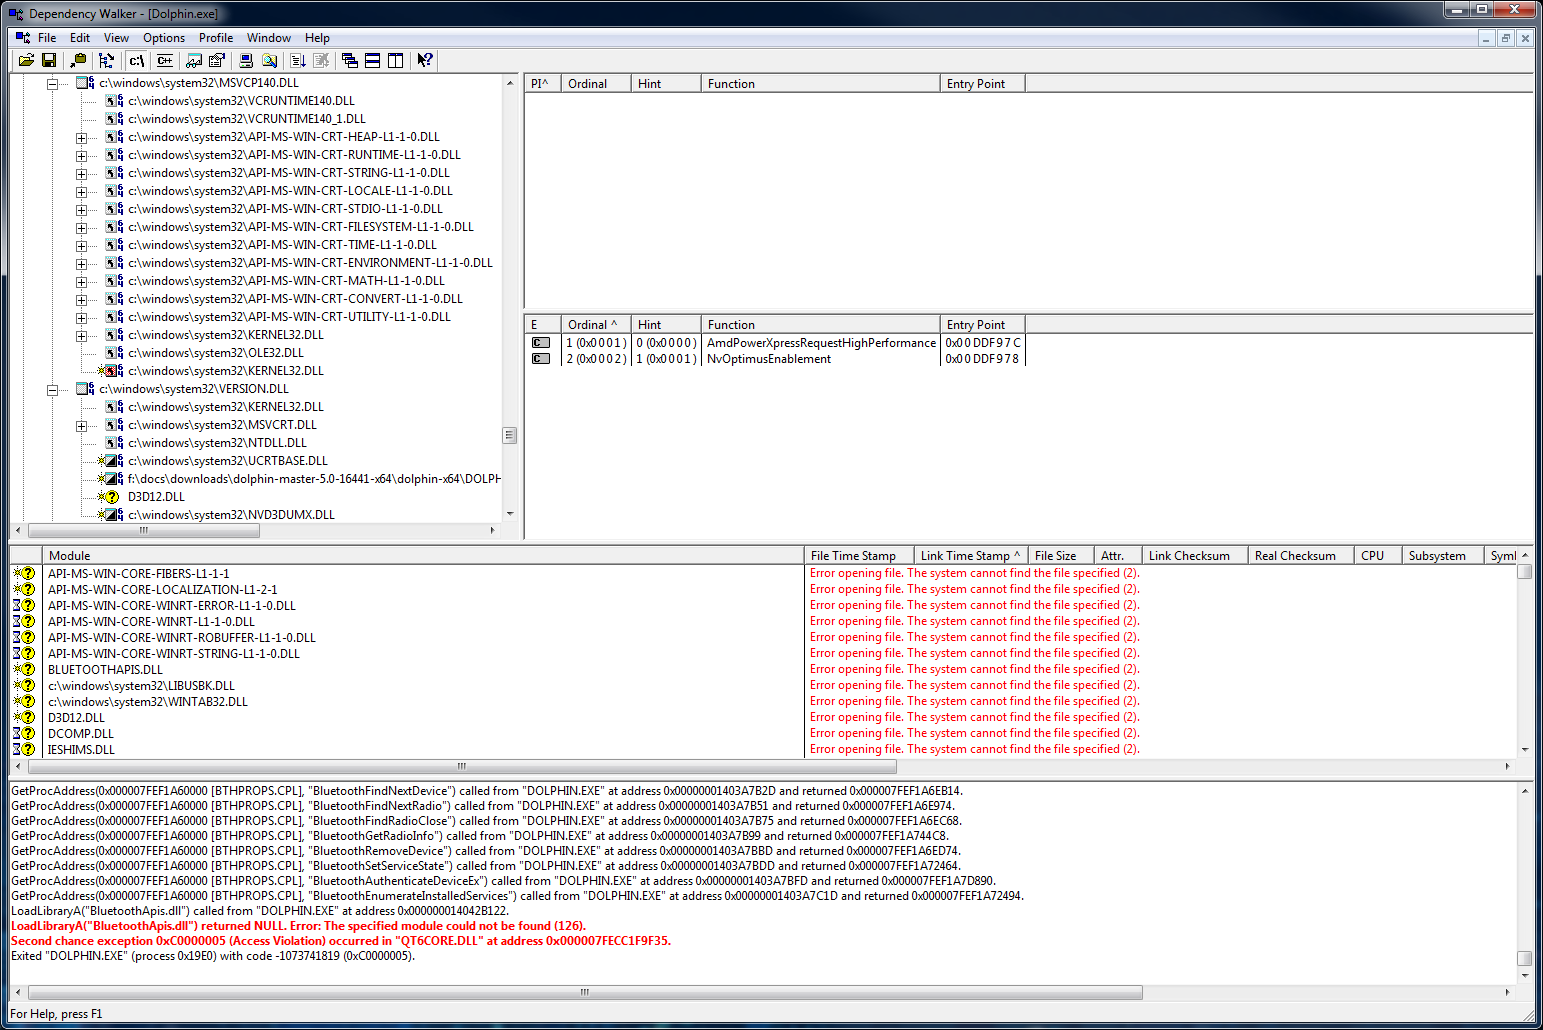The image size is (1543, 1030).
Task: Click the Context Help arrow-question icon
Action: click(425, 60)
